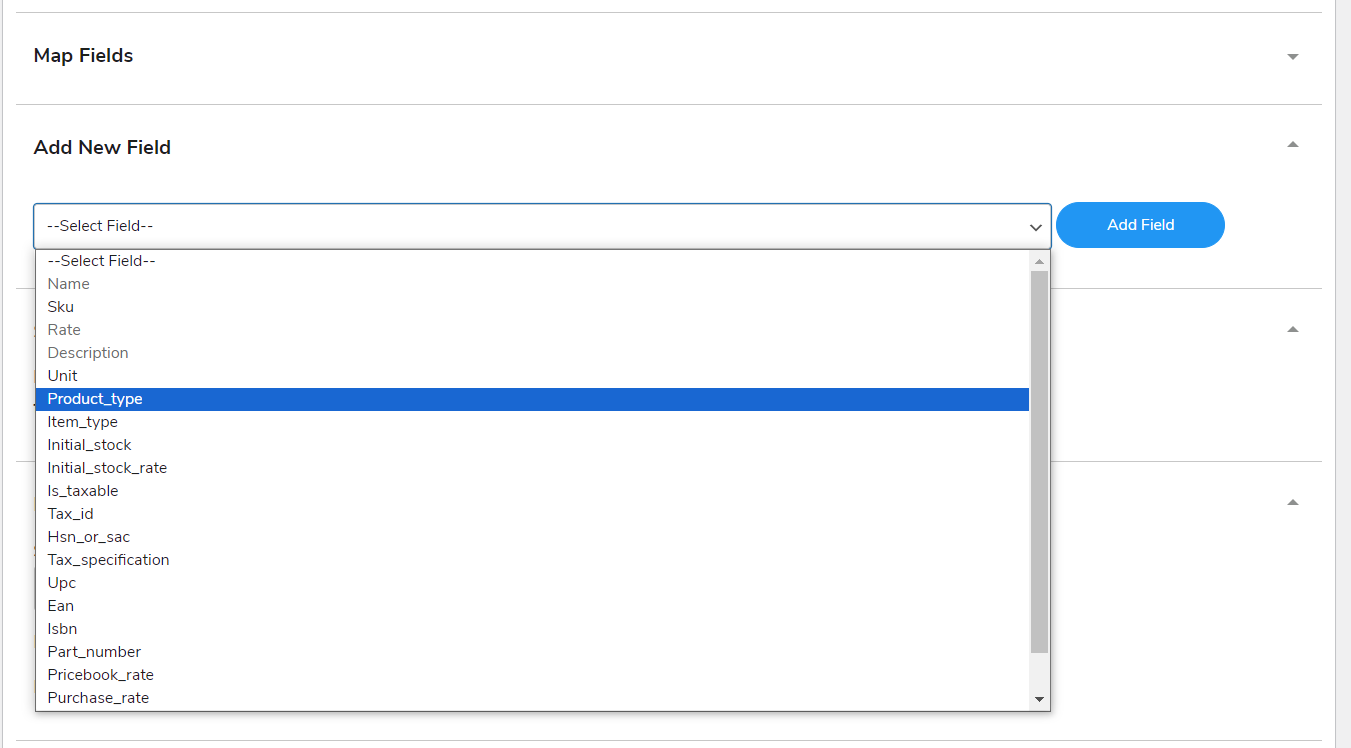Pick Item_type from the dropdown
The width and height of the screenshot is (1351, 748).
82,421
